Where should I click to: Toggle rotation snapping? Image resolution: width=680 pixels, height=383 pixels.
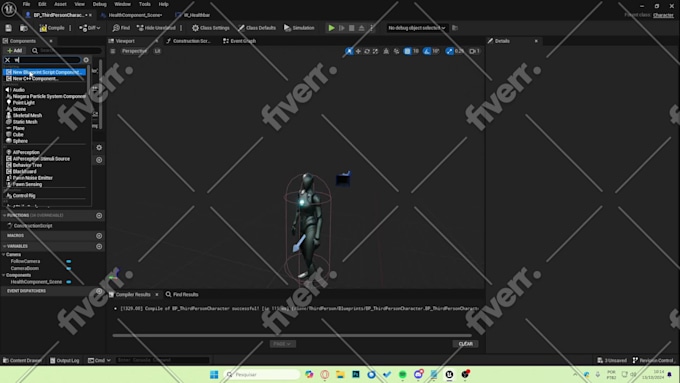coord(427,51)
